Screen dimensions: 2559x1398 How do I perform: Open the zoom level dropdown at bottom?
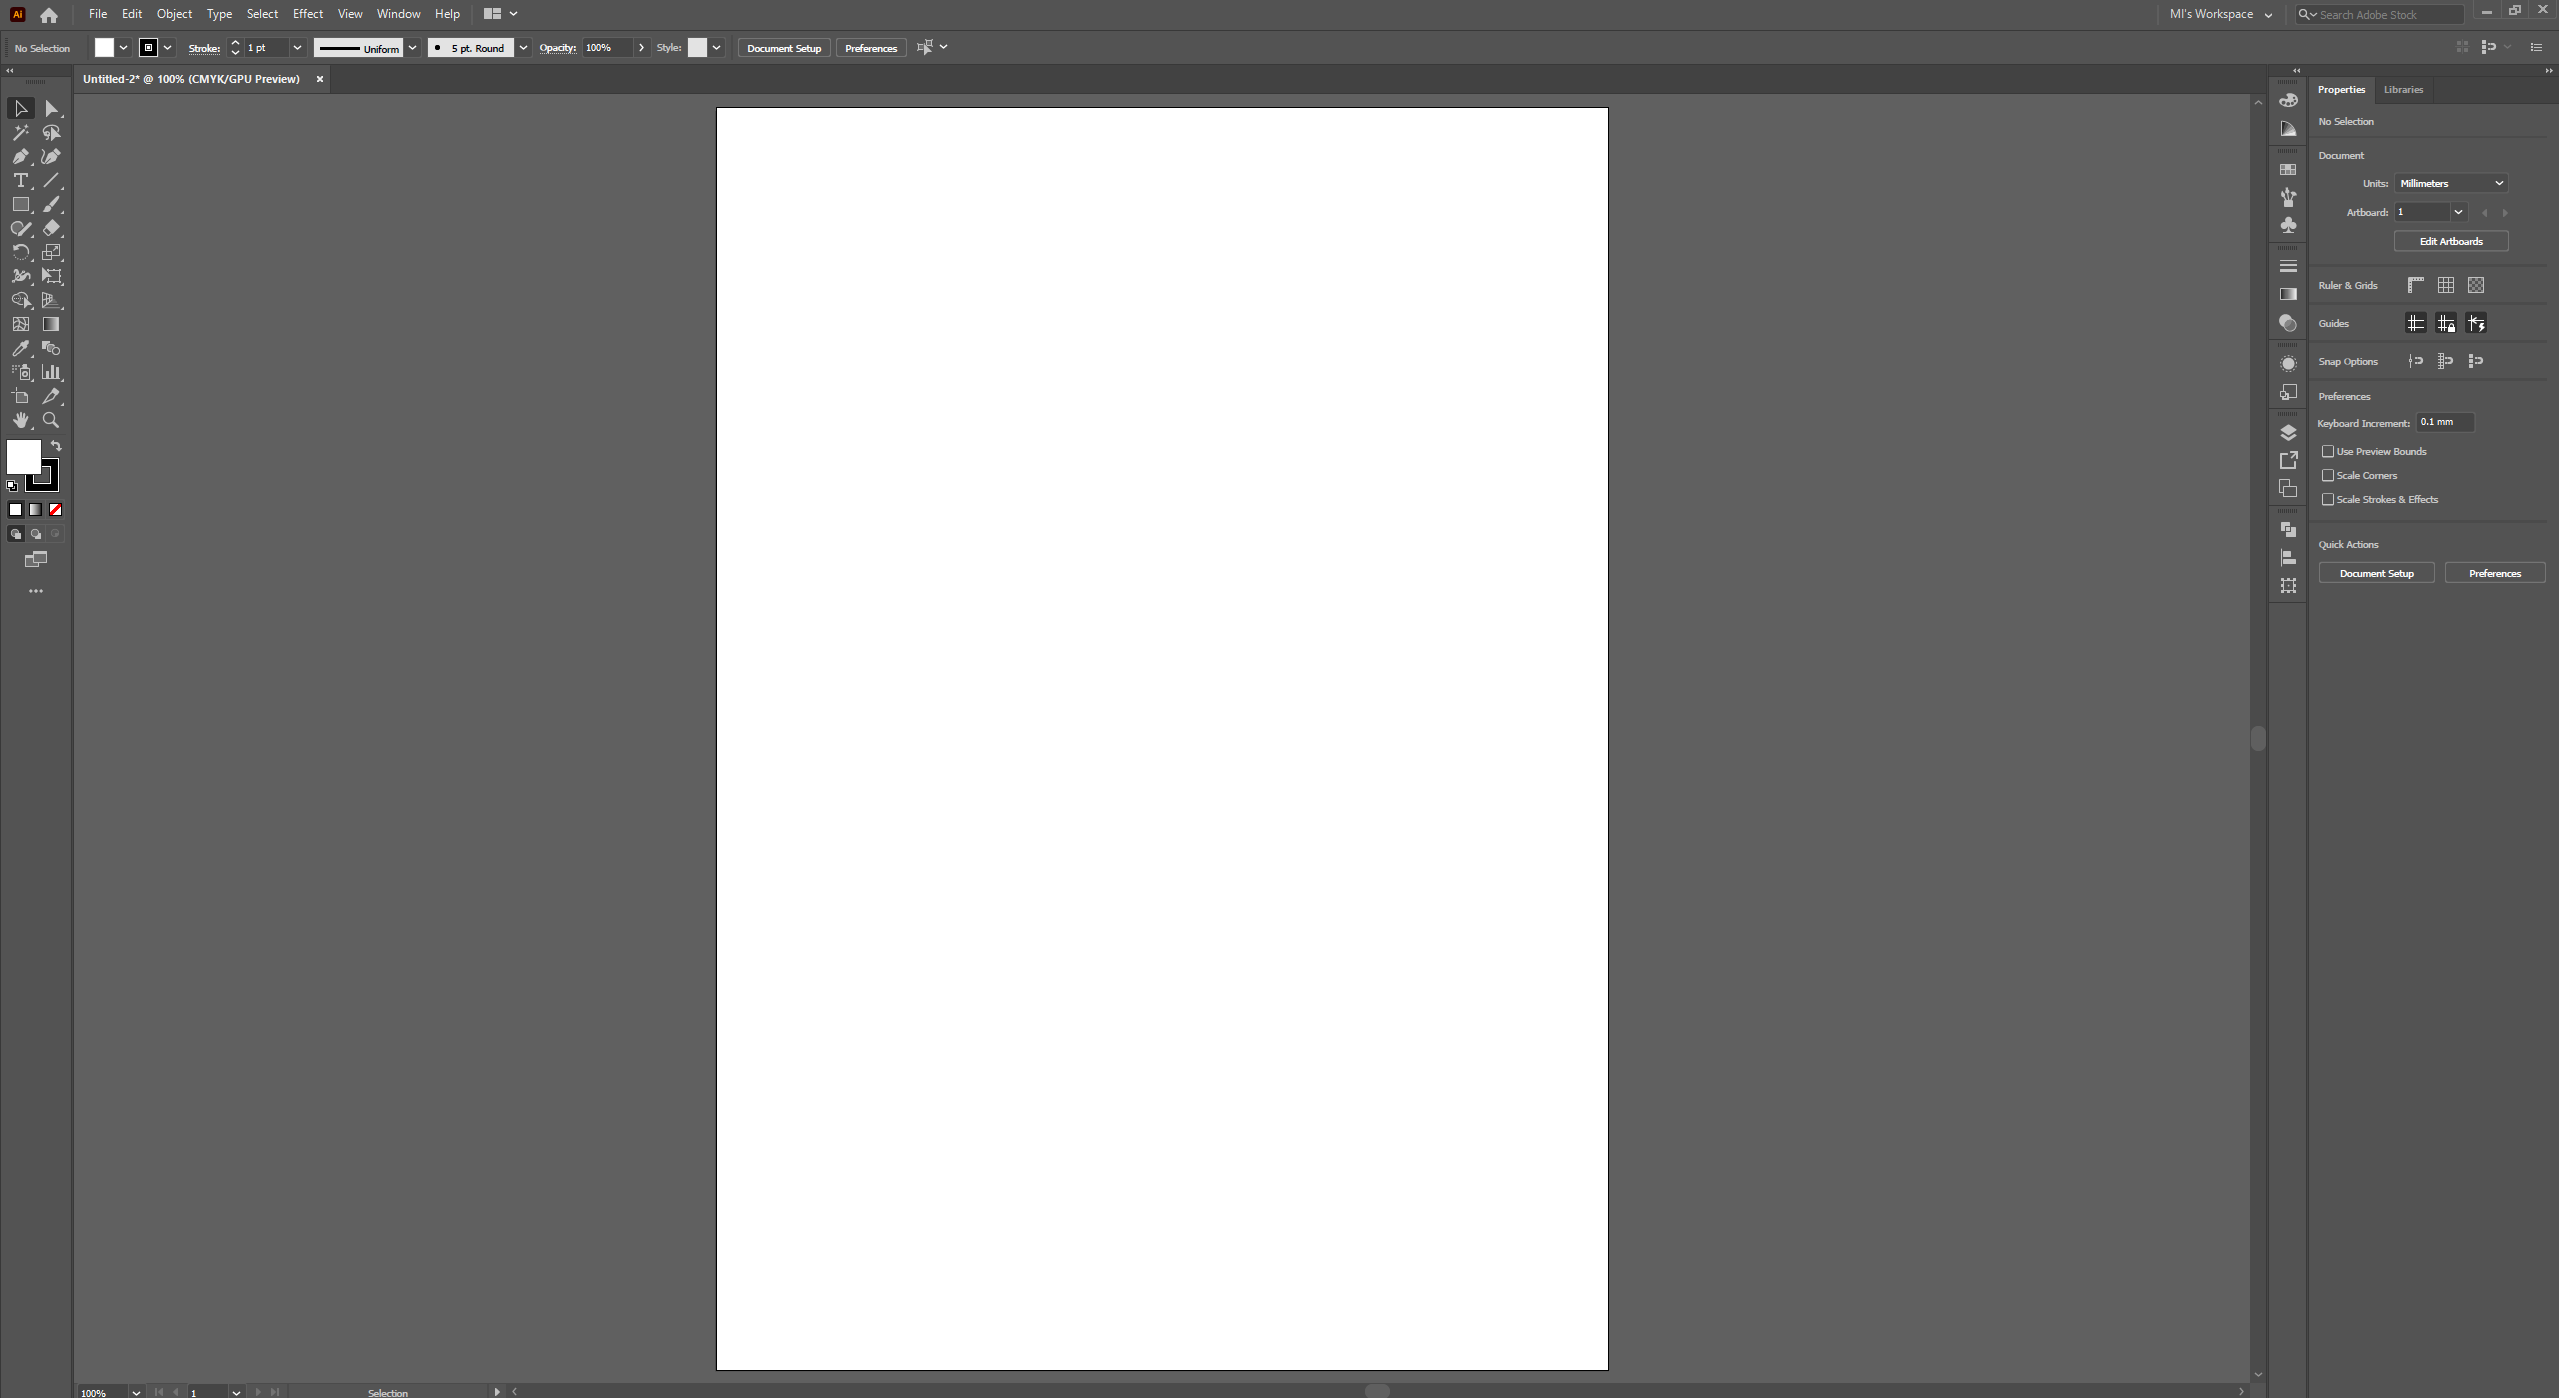[x=136, y=1392]
